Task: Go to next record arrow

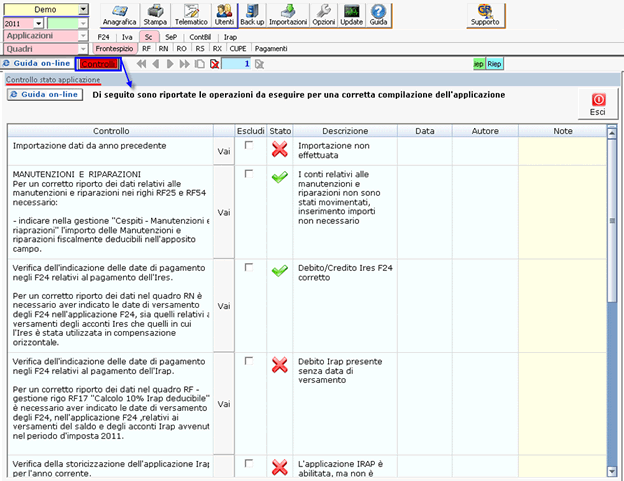Action: click(x=170, y=64)
